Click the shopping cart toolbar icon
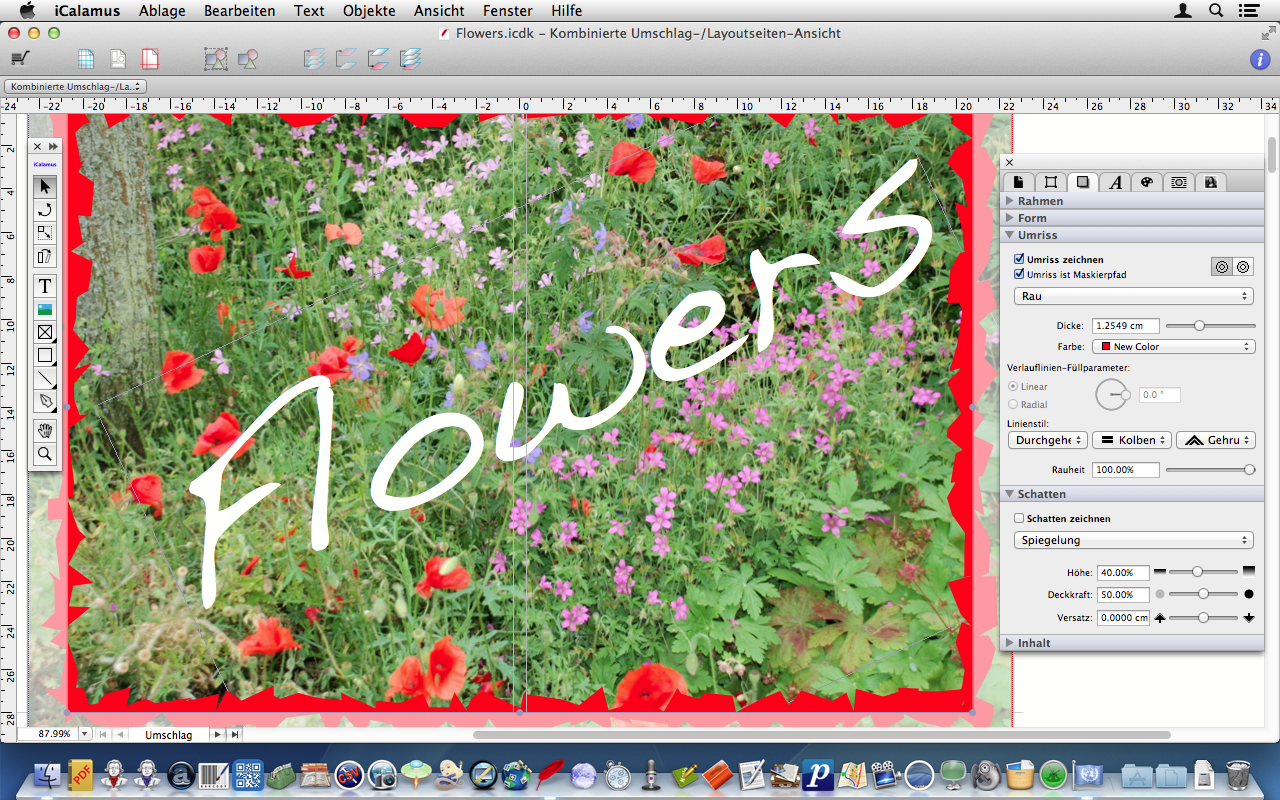Screen dimensions: 1280x800 click(x=19, y=59)
